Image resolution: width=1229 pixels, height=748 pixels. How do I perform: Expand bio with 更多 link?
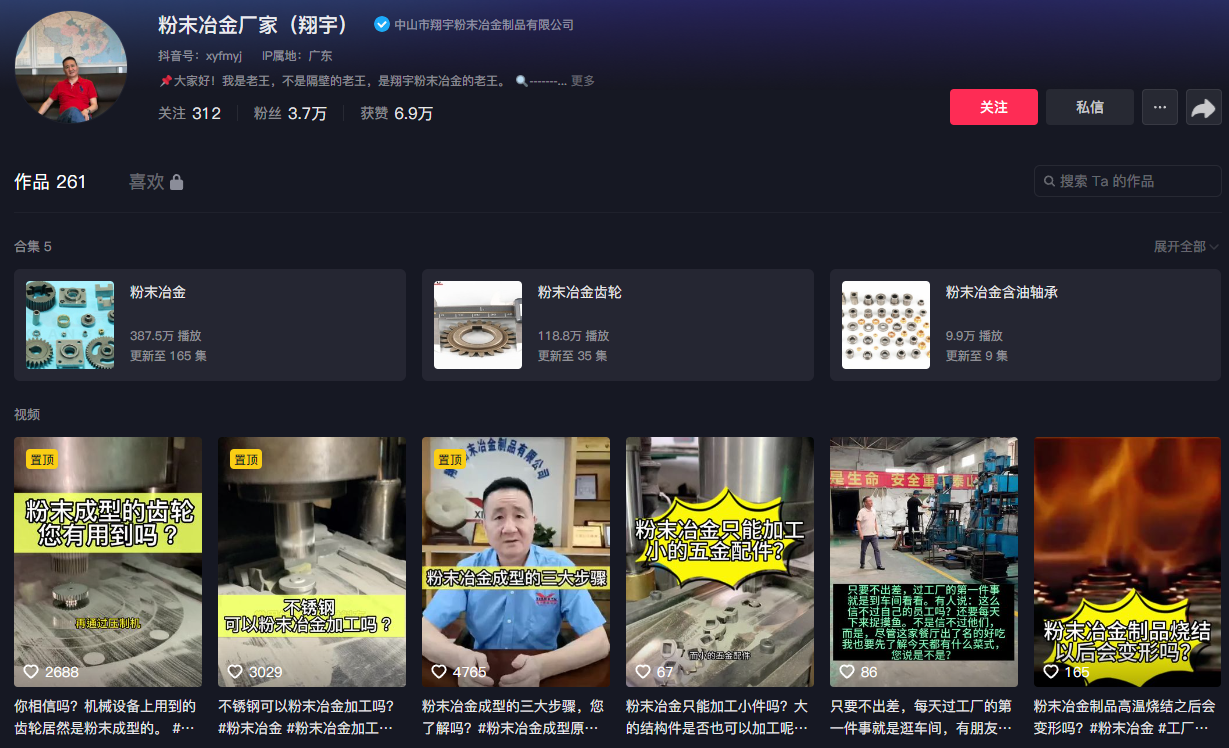pos(583,81)
